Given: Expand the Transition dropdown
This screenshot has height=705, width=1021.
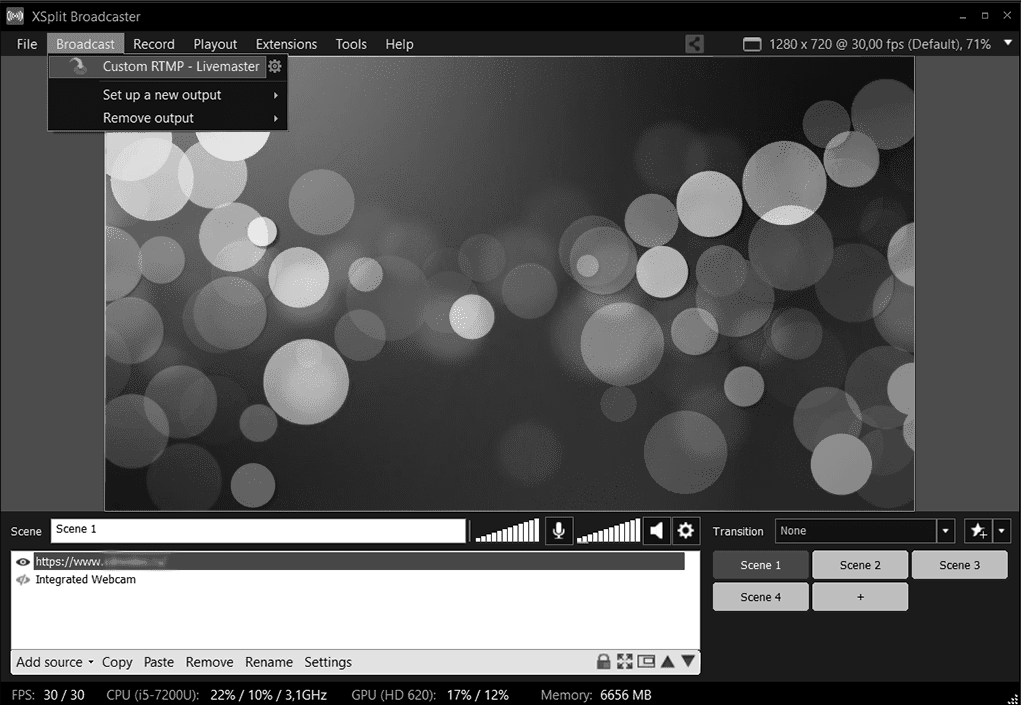Looking at the screenshot, I should (x=945, y=531).
